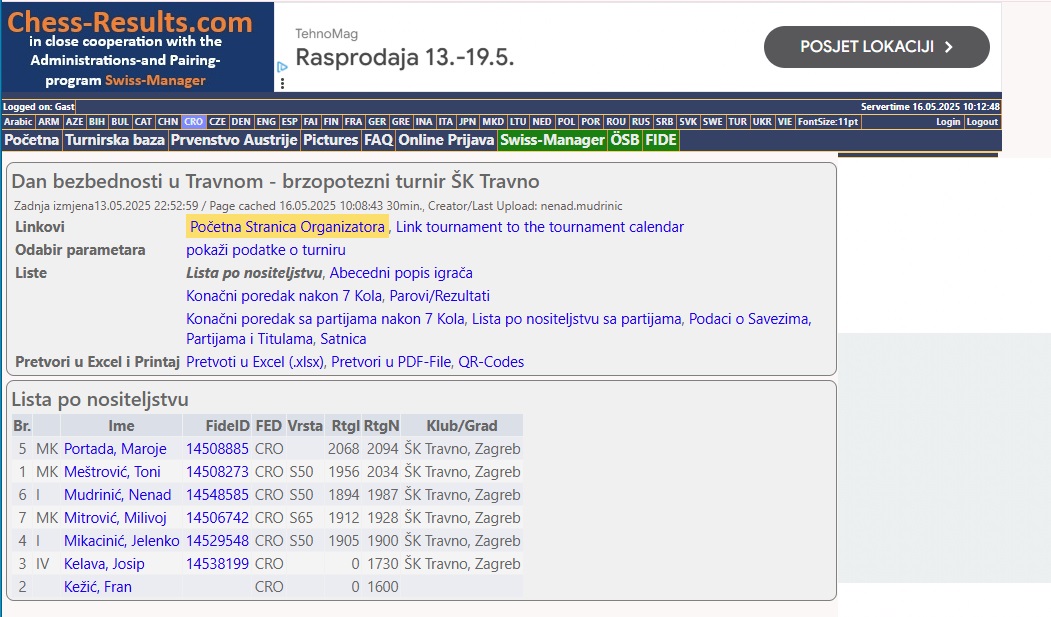Image resolution: width=1051 pixels, height=617 pixels.
Task: Open the Pictures menu item
Action: 331,140
